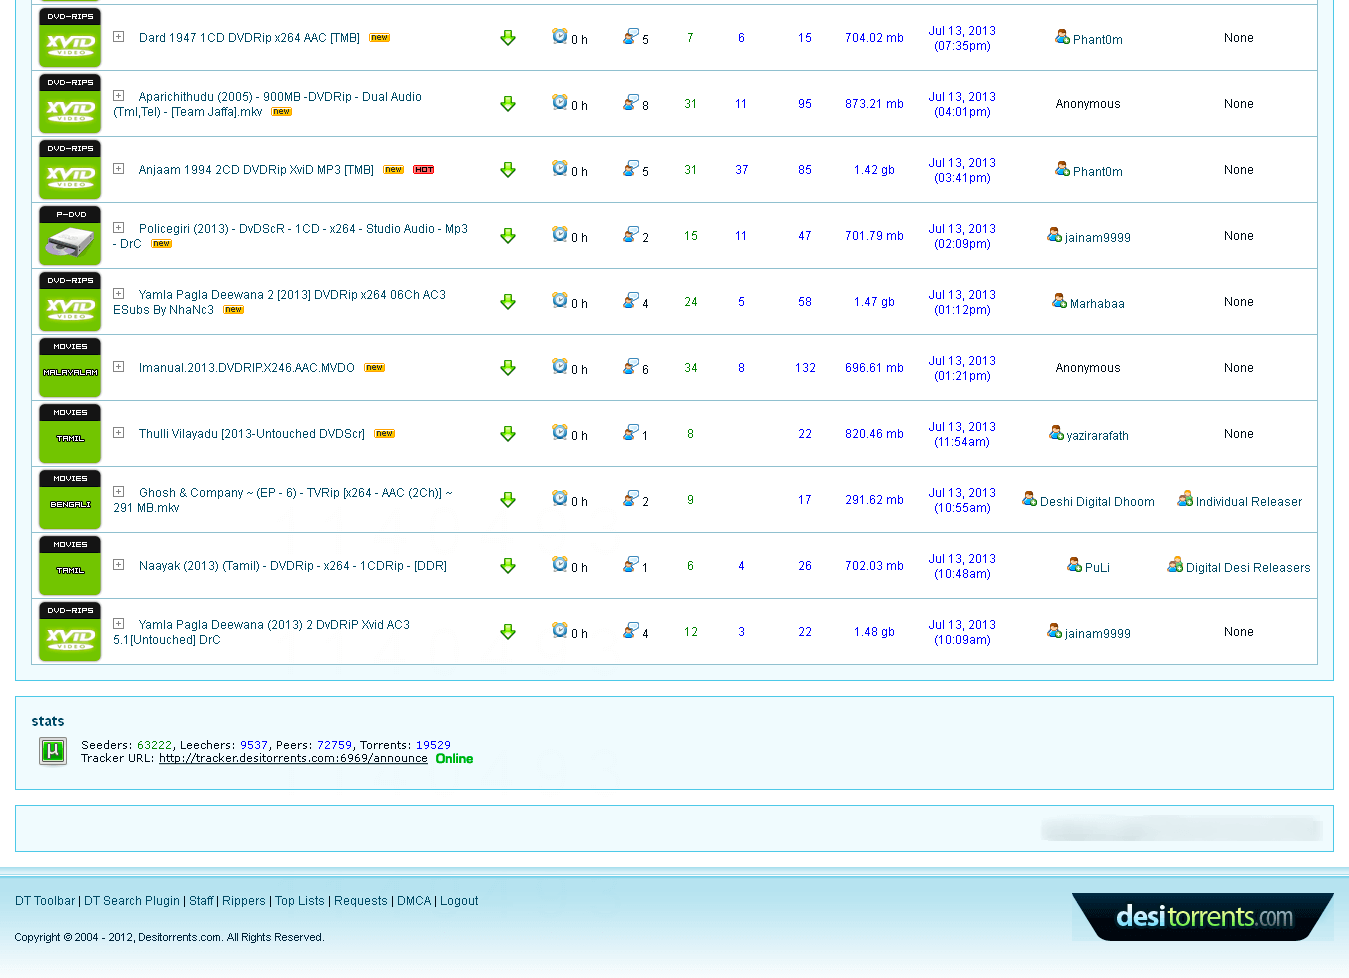1349x978 pixels.
Task: Click the clock icon in the Policegiri row
Action: 560,234
